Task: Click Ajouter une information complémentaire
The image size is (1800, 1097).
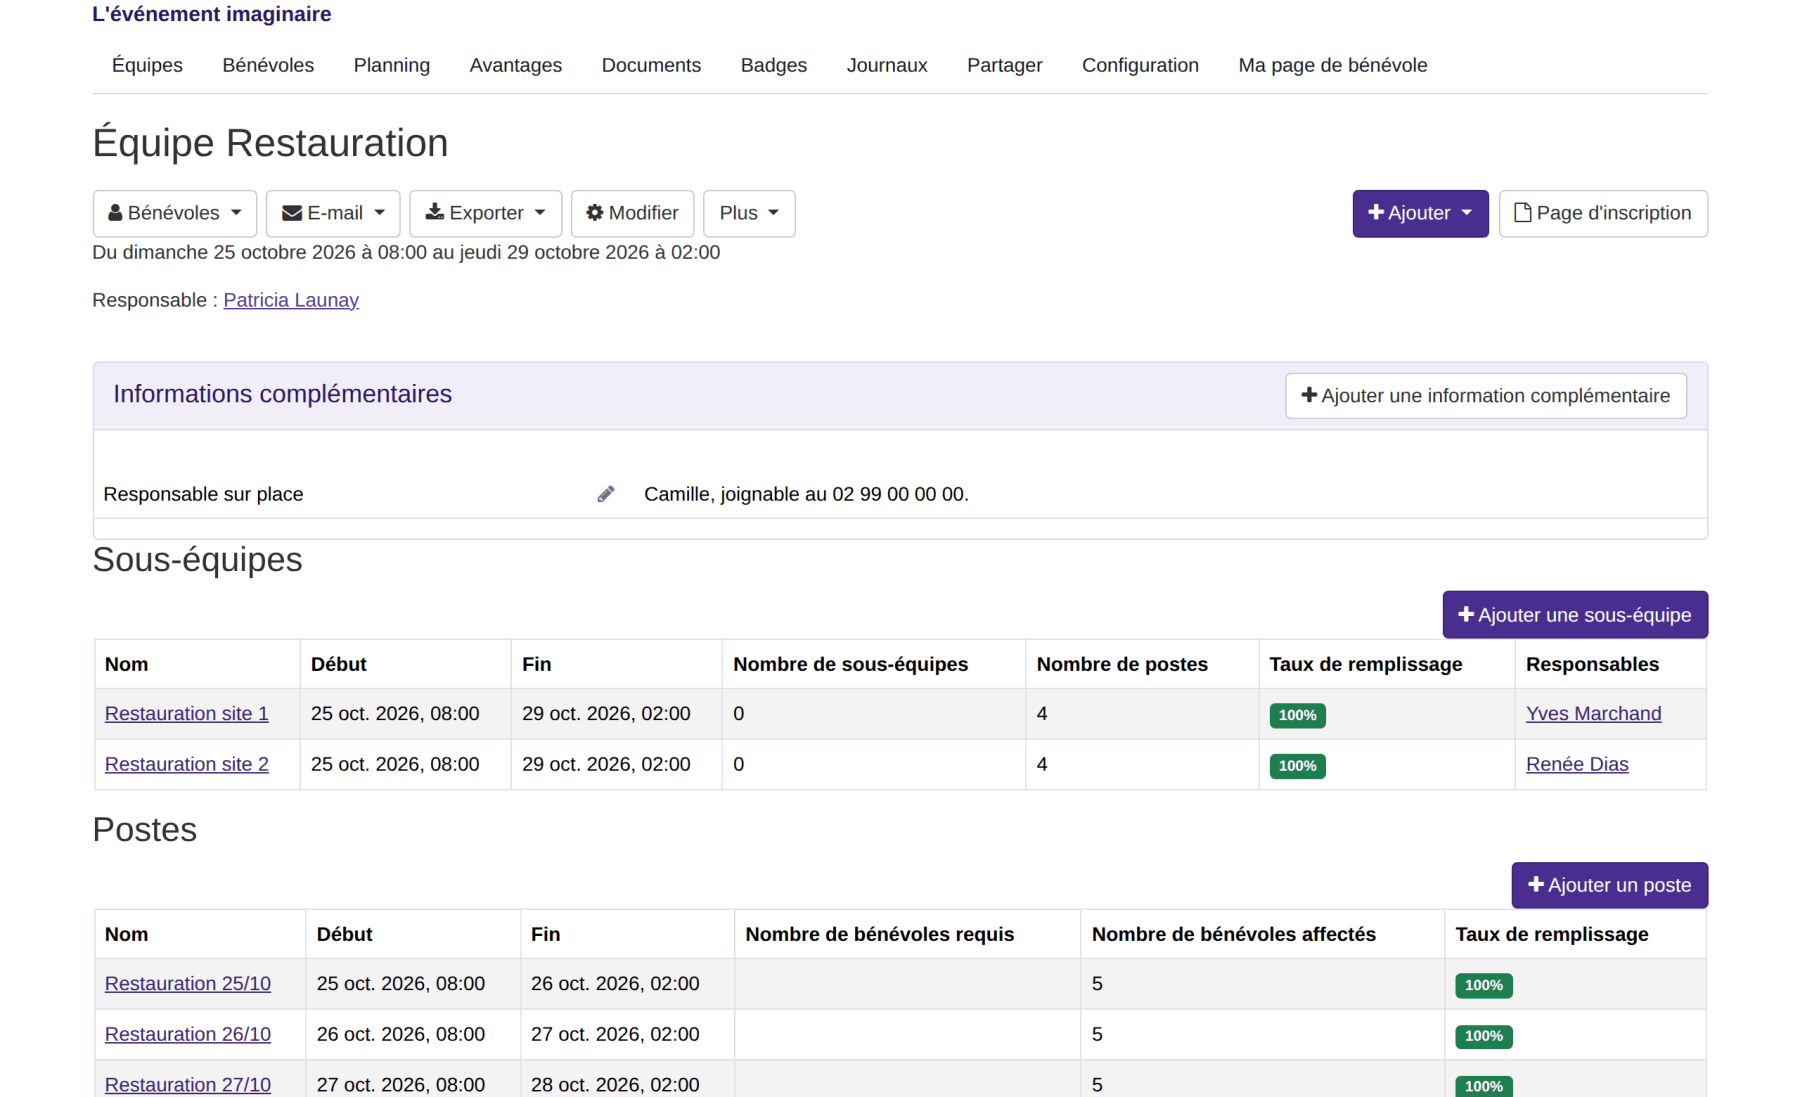Action: coord(1486,396)
